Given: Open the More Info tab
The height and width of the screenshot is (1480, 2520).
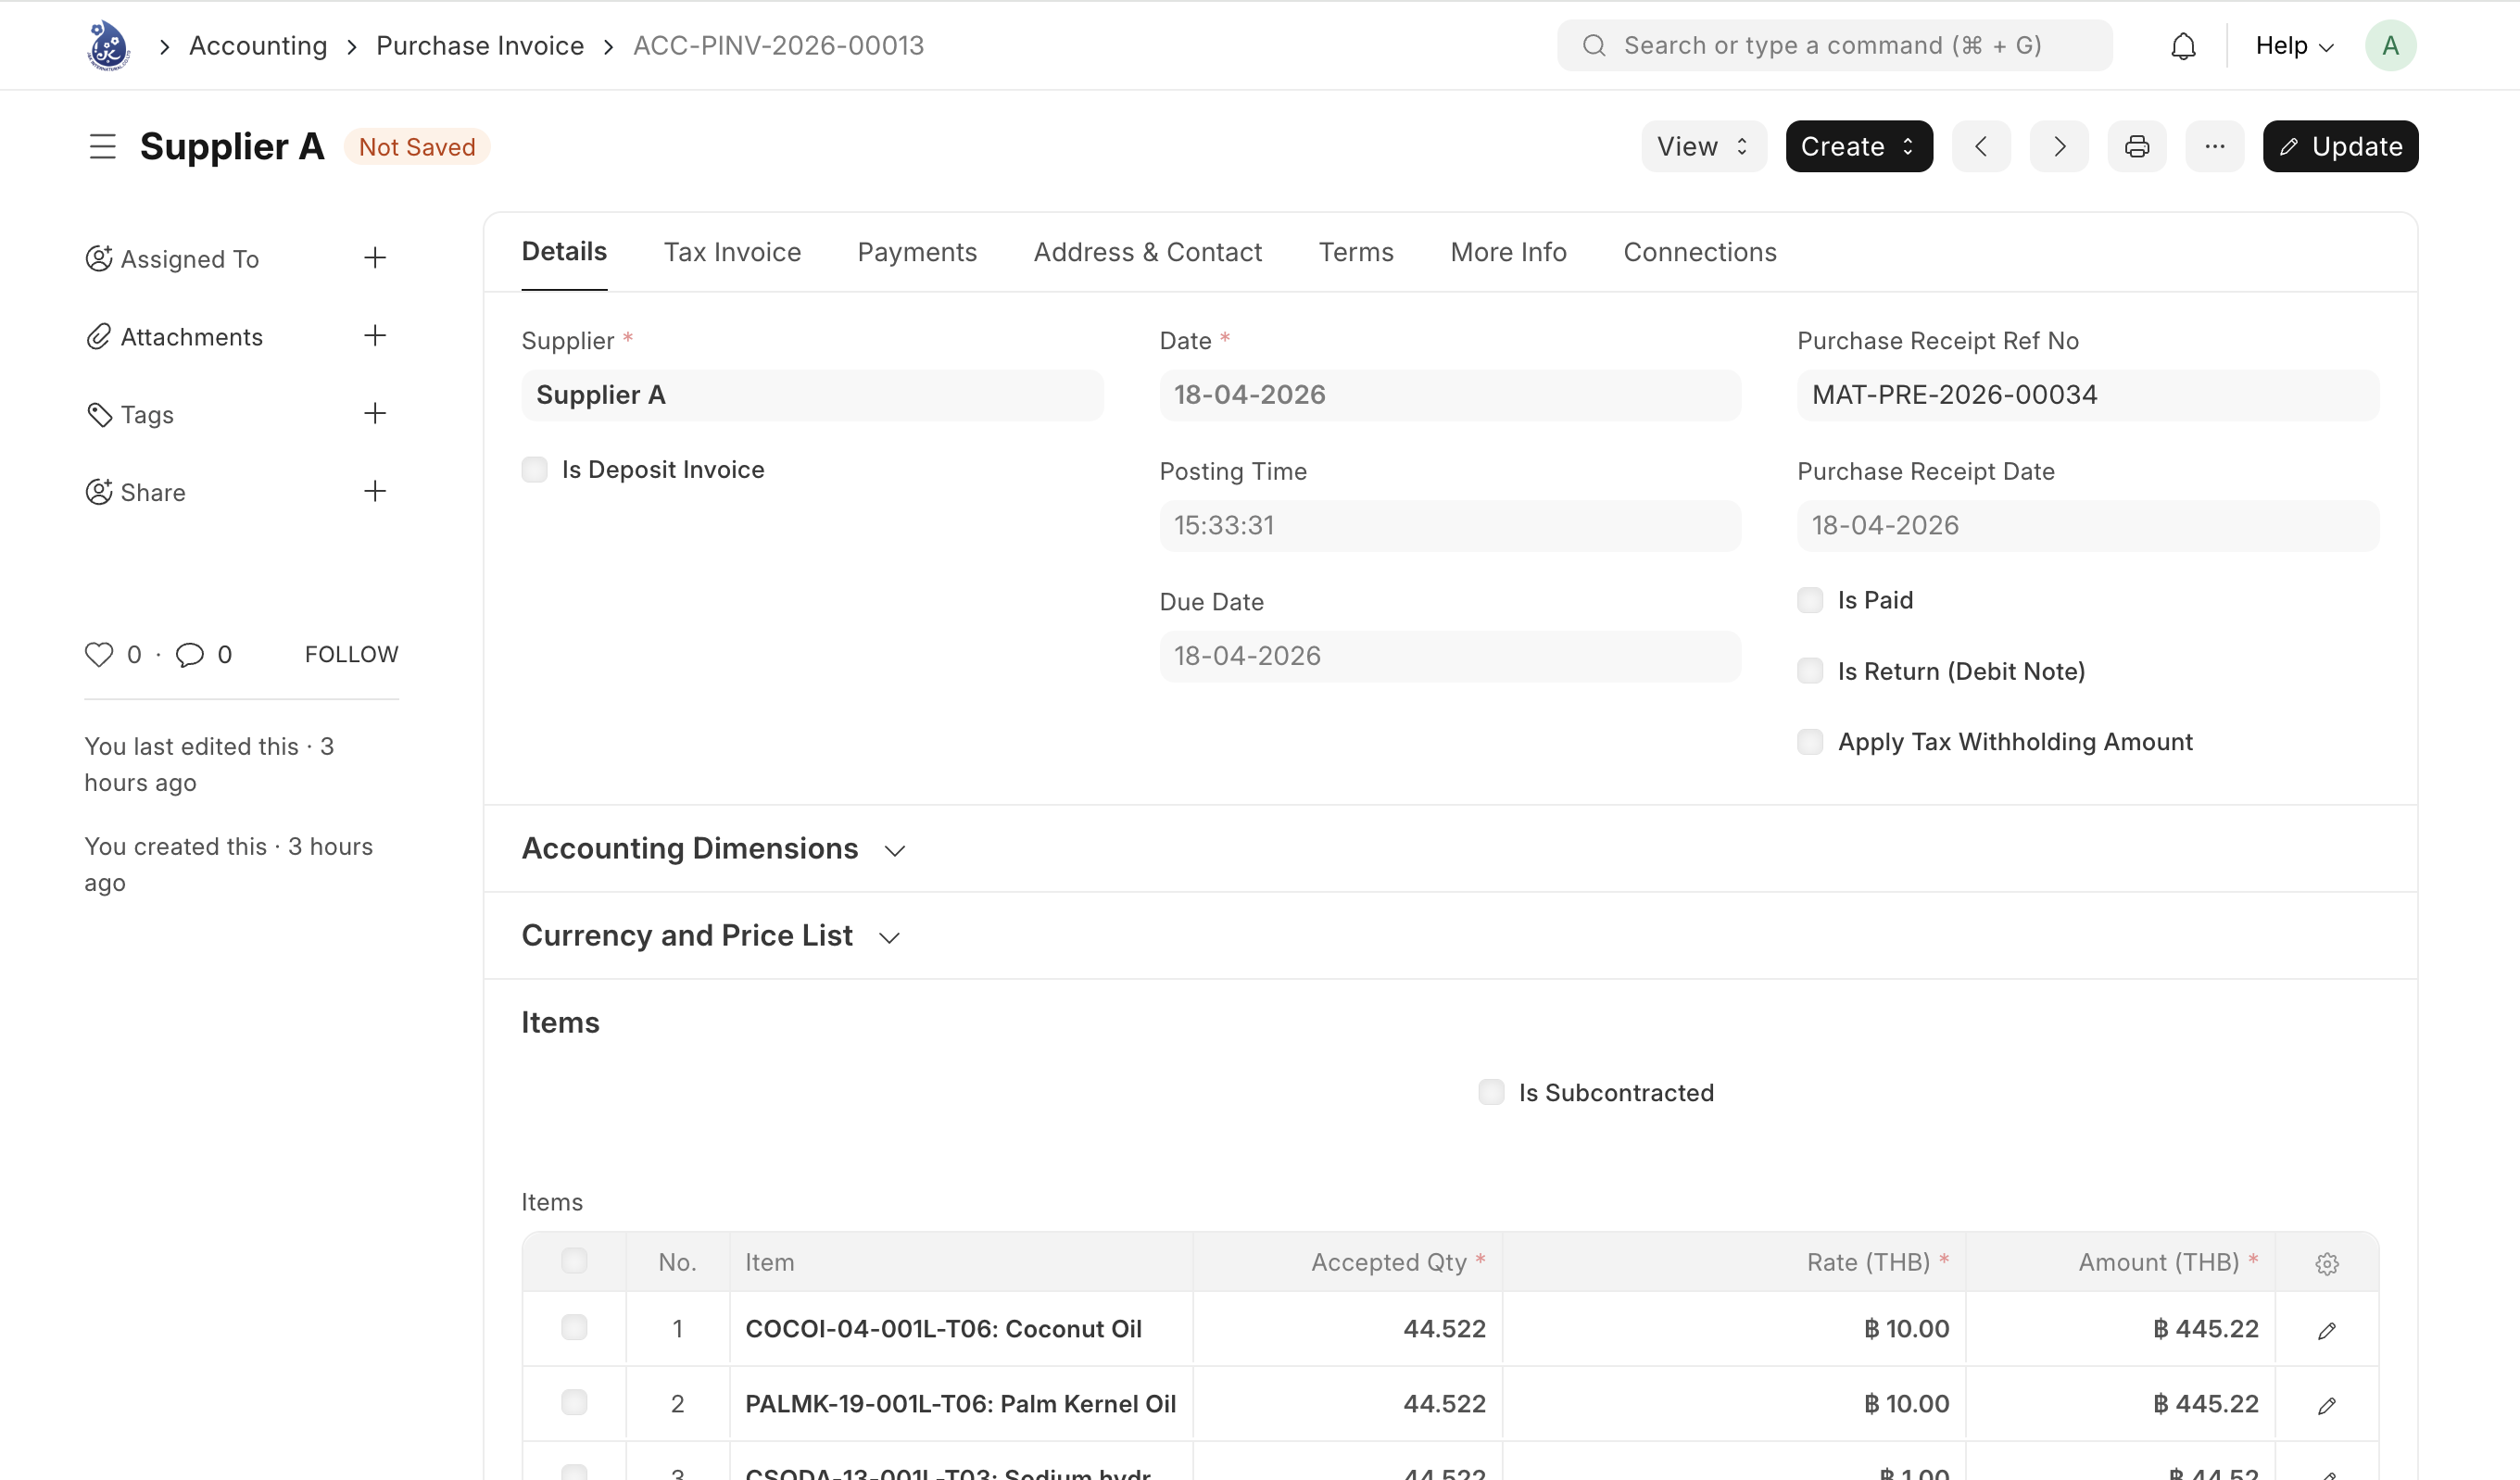Looking at the screenshot, I should 1508,252.
